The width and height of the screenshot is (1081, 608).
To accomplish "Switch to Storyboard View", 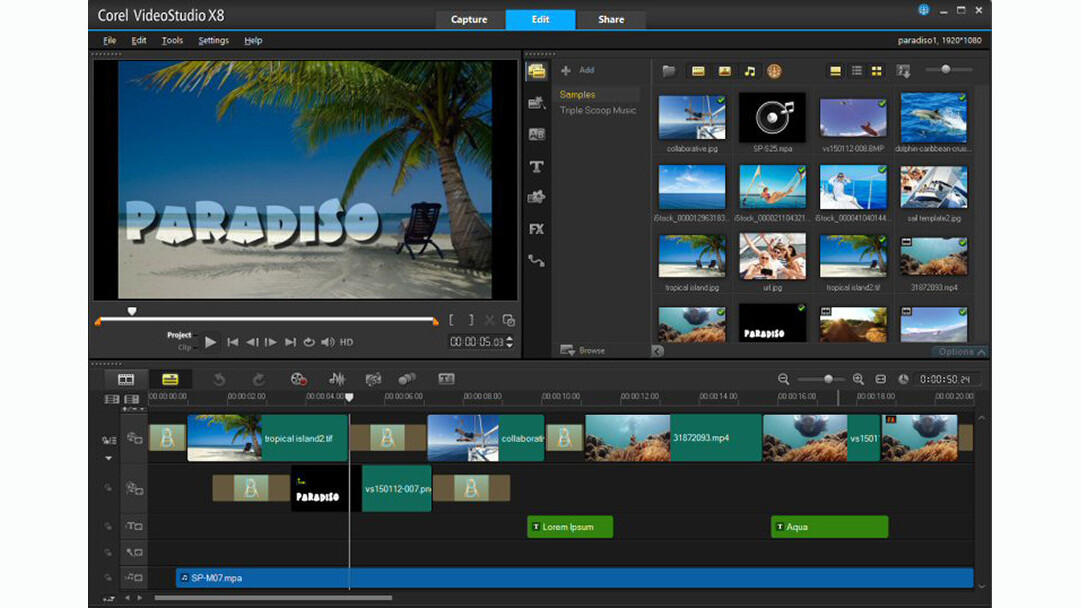I will (126, 379).
